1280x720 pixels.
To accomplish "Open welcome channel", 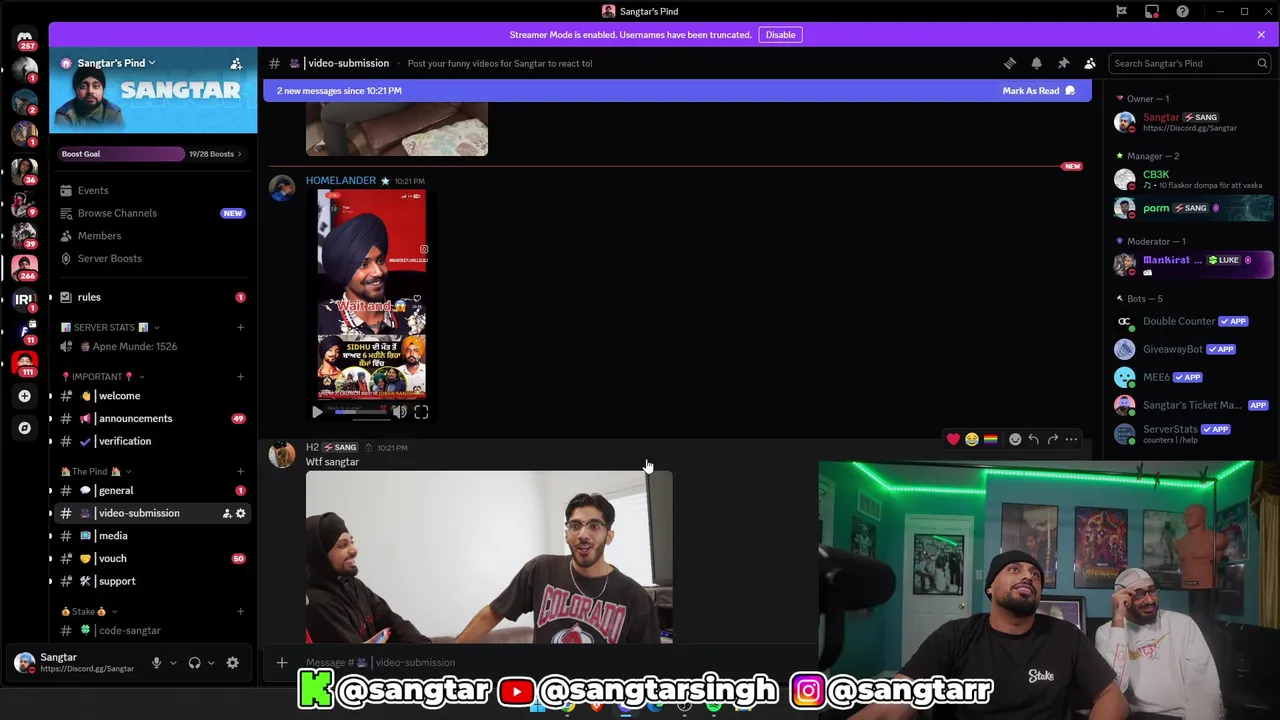I will [x=152, y=396].
